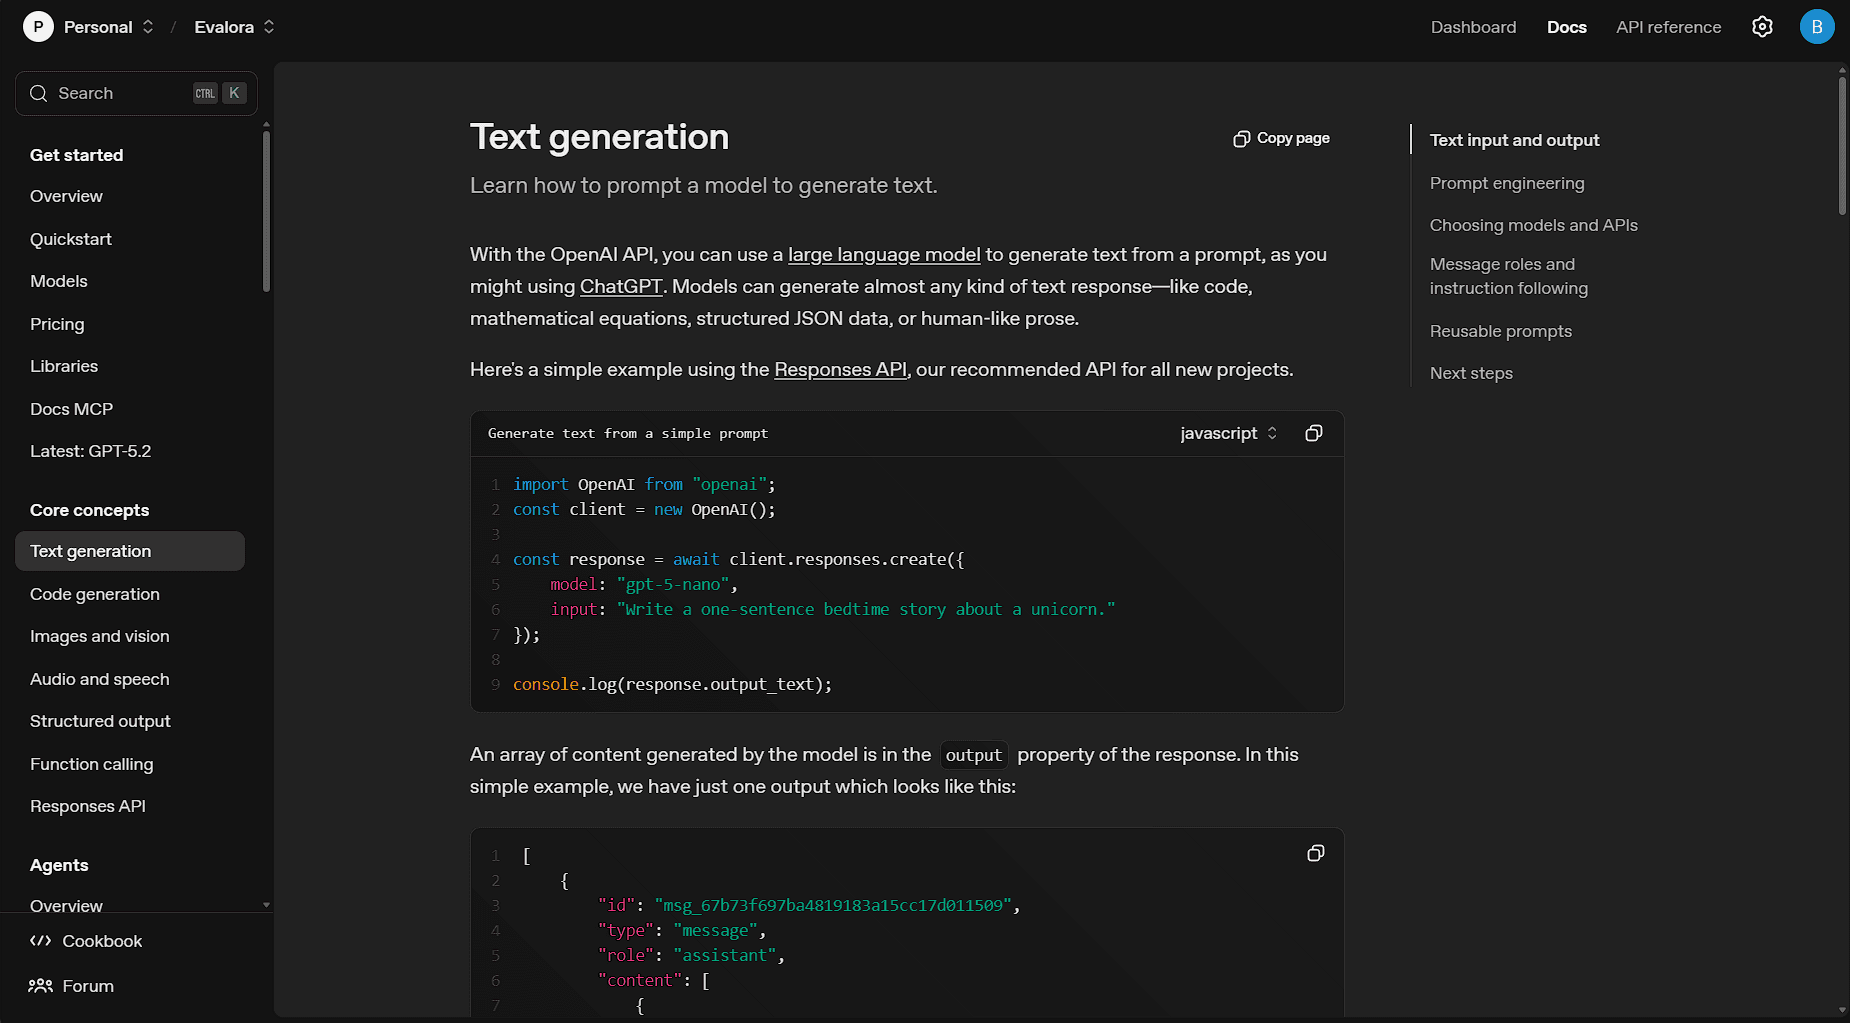Click the Personal organization P avatar
This screenshot has width=1850, height=1023.
coord(38,27)
